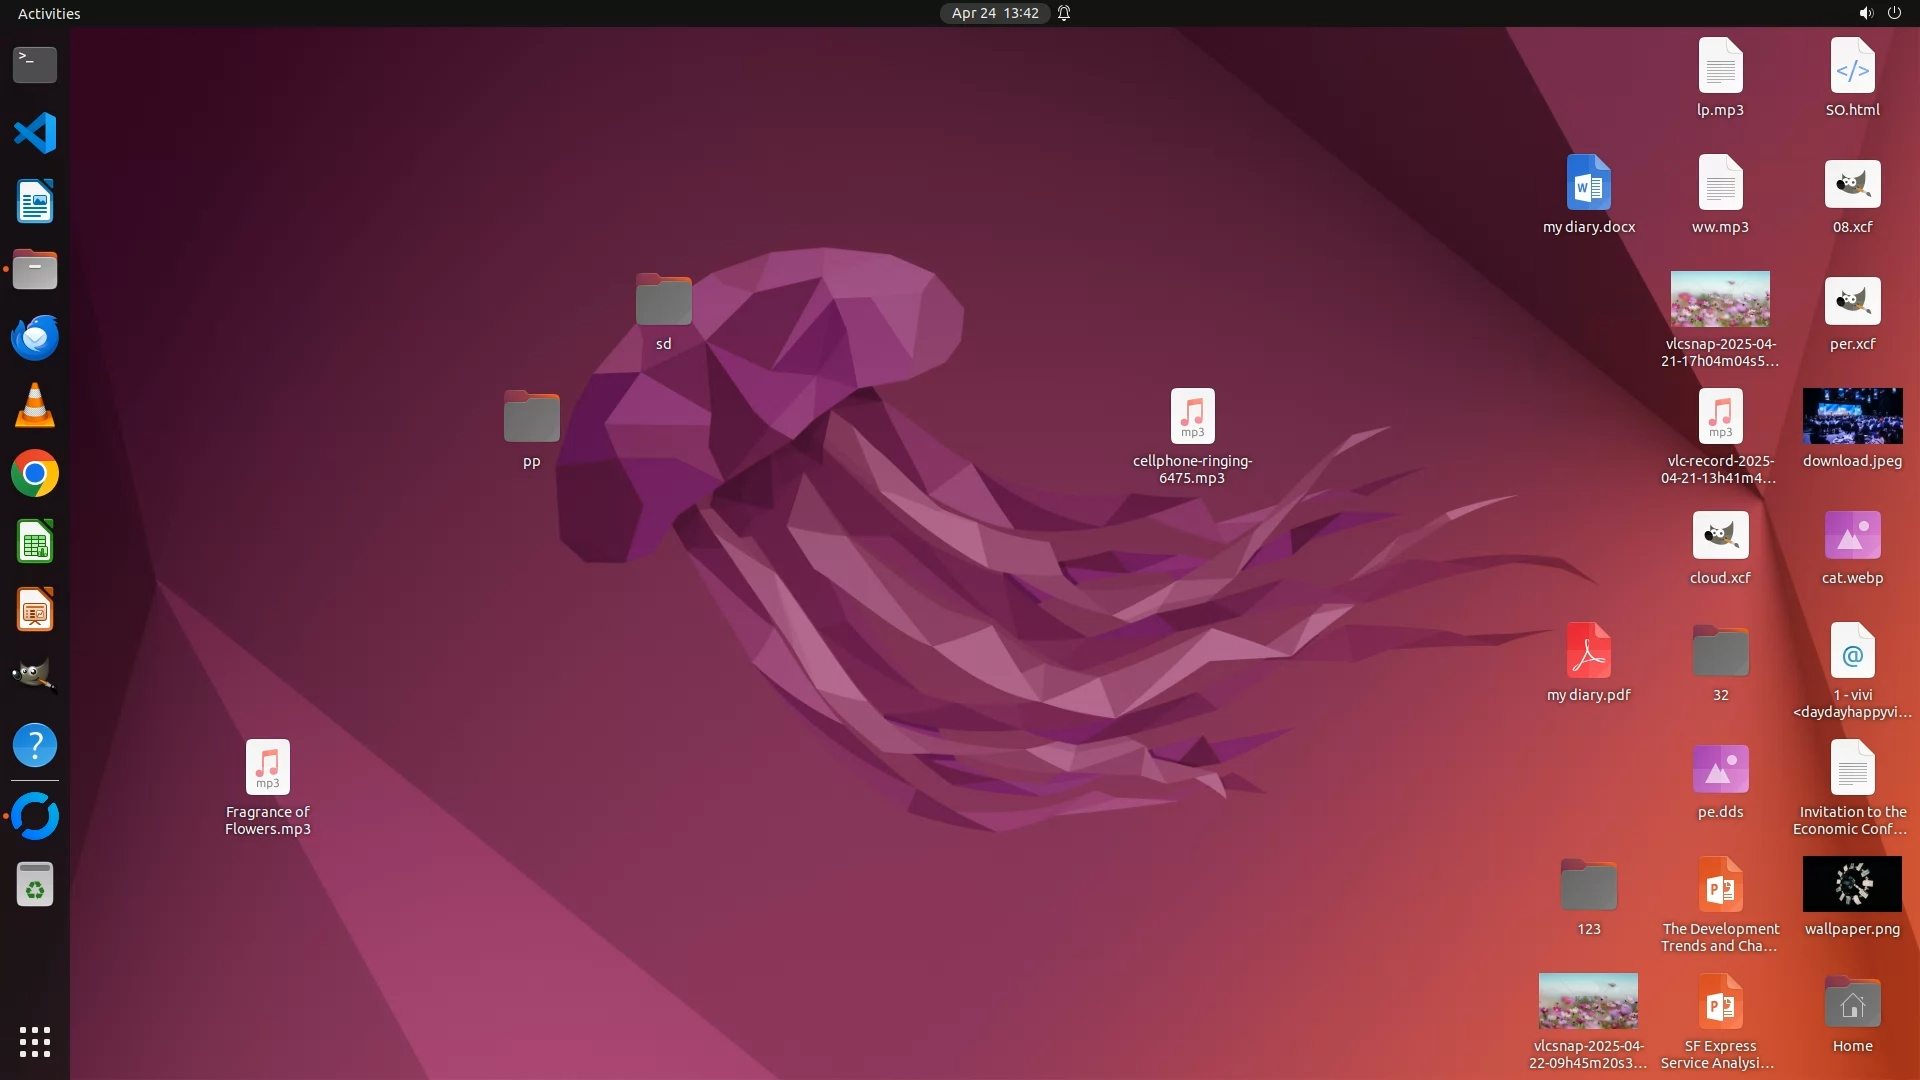Image resolution: width=1920 pixels, height=1080 pixels.
Task: Open the Trash icon in dock
Action: click(x=35, y=885)
